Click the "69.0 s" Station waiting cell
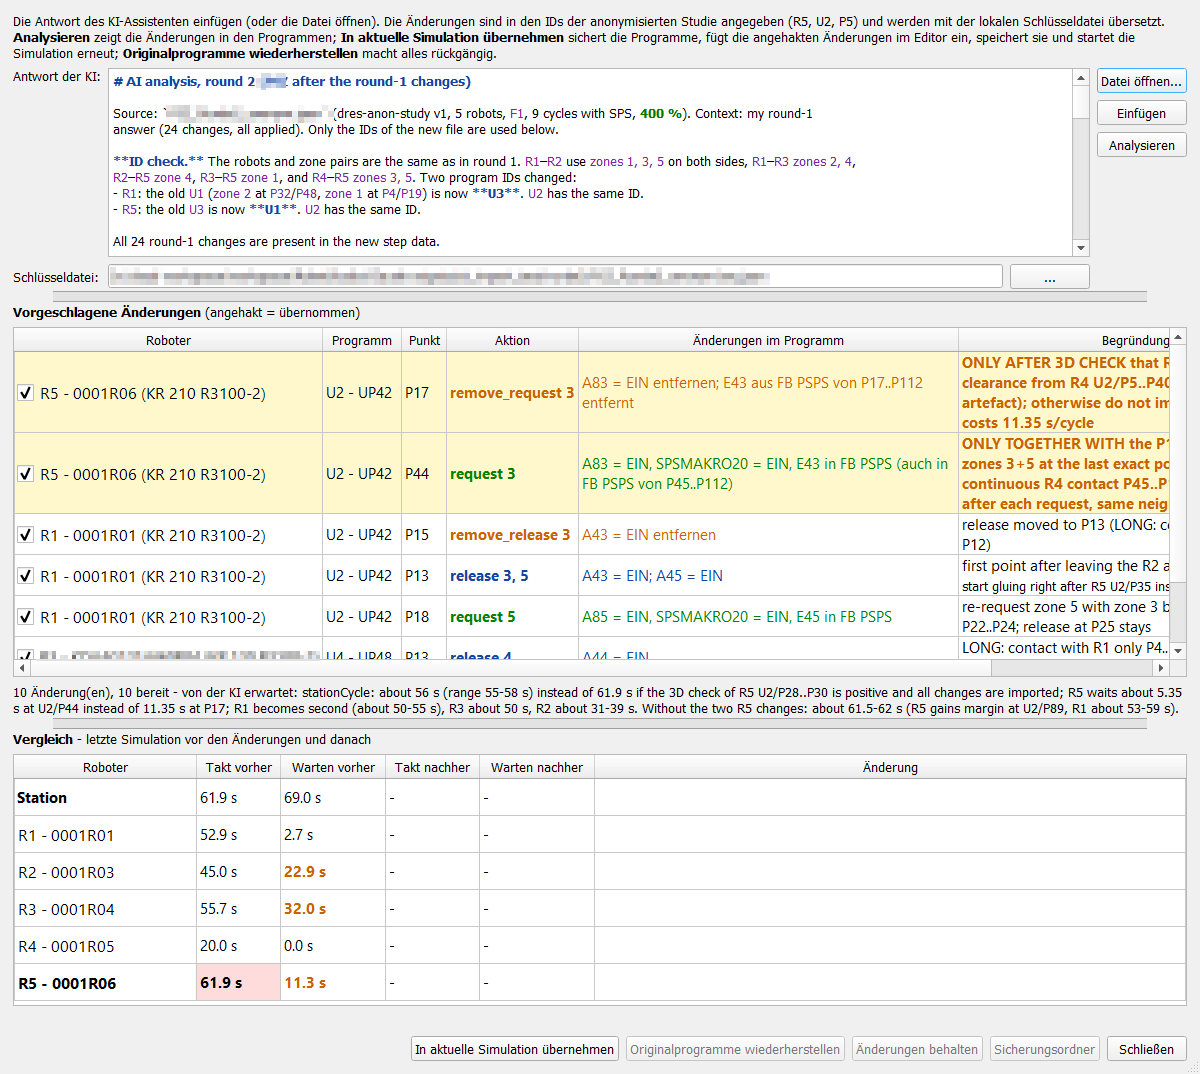 333,798
